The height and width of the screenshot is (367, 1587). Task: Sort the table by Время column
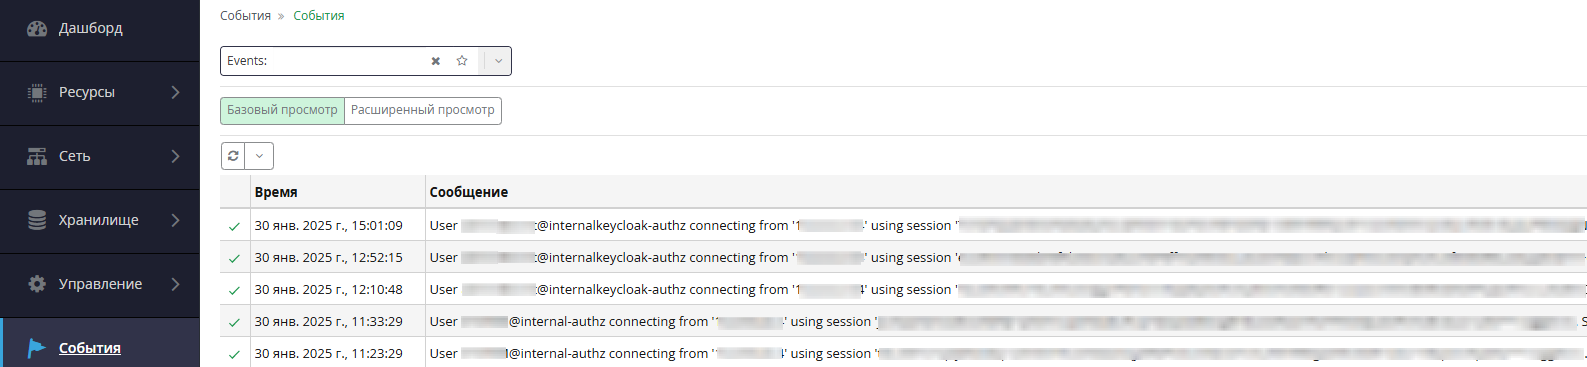pos(276,192)
